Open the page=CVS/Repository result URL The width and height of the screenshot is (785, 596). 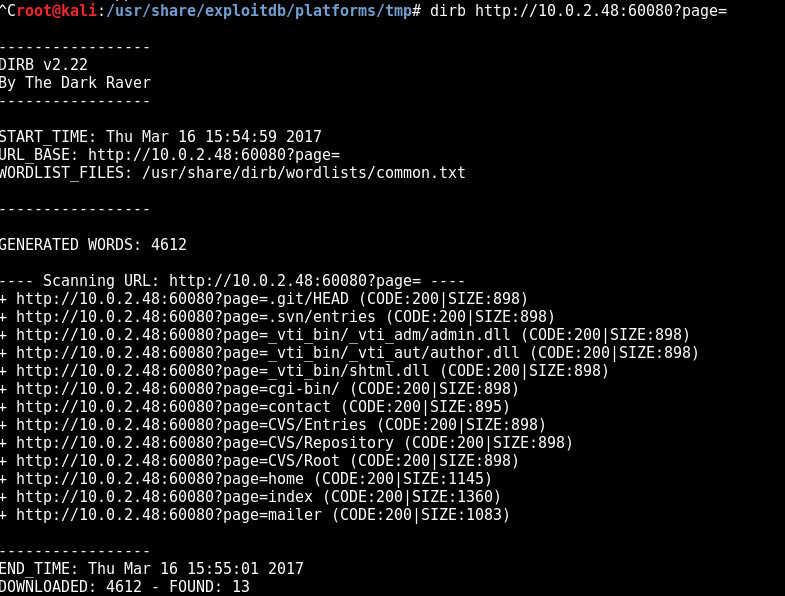tap(205, 443)
